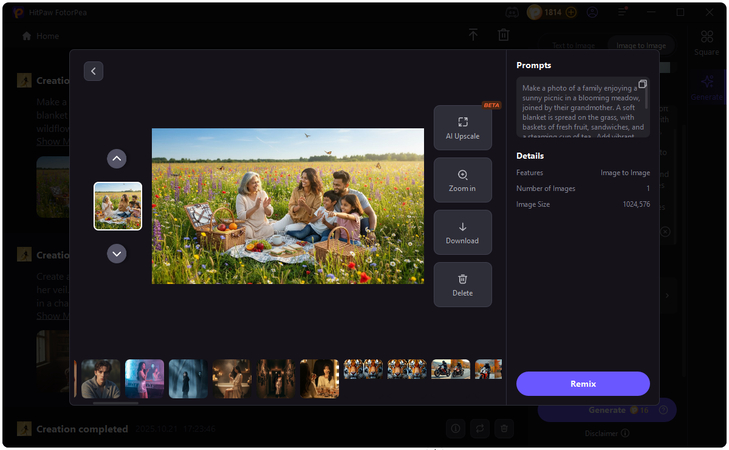This screenshot has height=450, width=729.
Task: Go to next image with down chevron
Action: click(117, 254)
